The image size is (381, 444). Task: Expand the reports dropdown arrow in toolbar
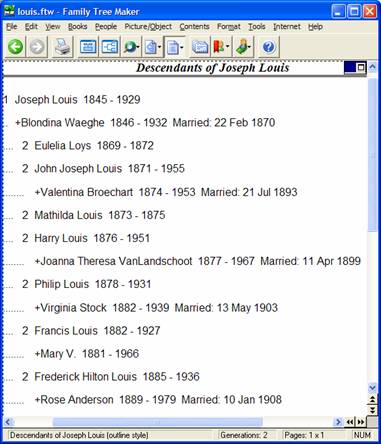tap(182, 47)
